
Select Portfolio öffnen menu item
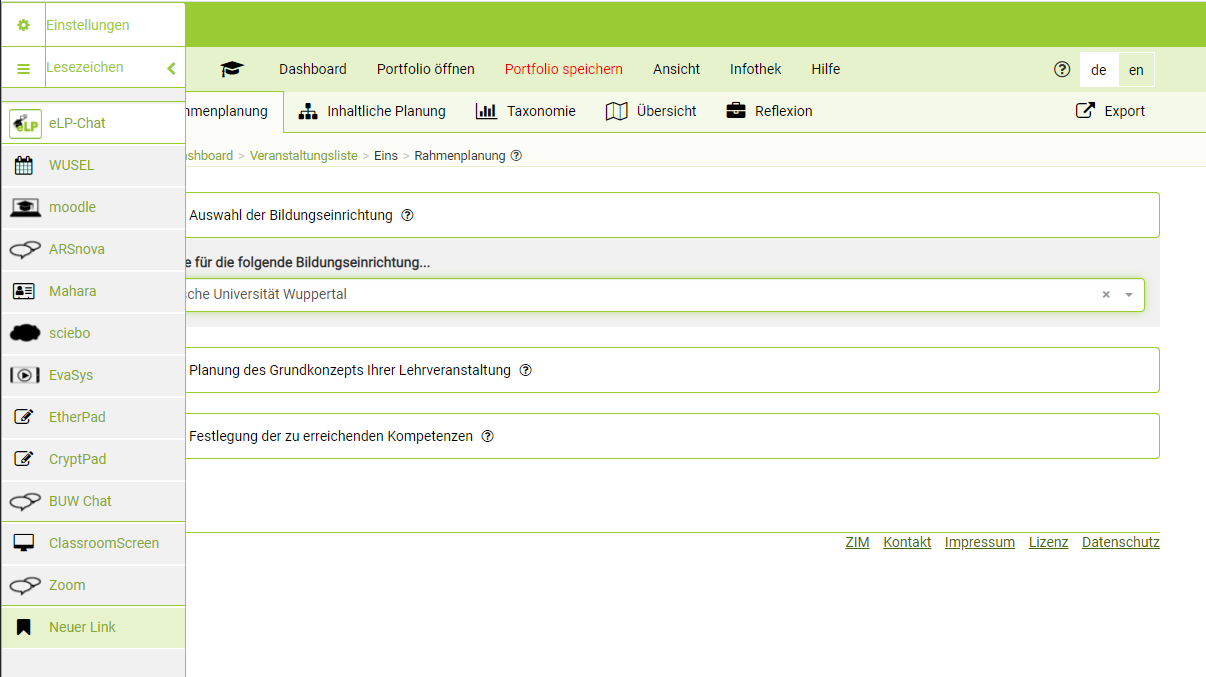point(426,69)
